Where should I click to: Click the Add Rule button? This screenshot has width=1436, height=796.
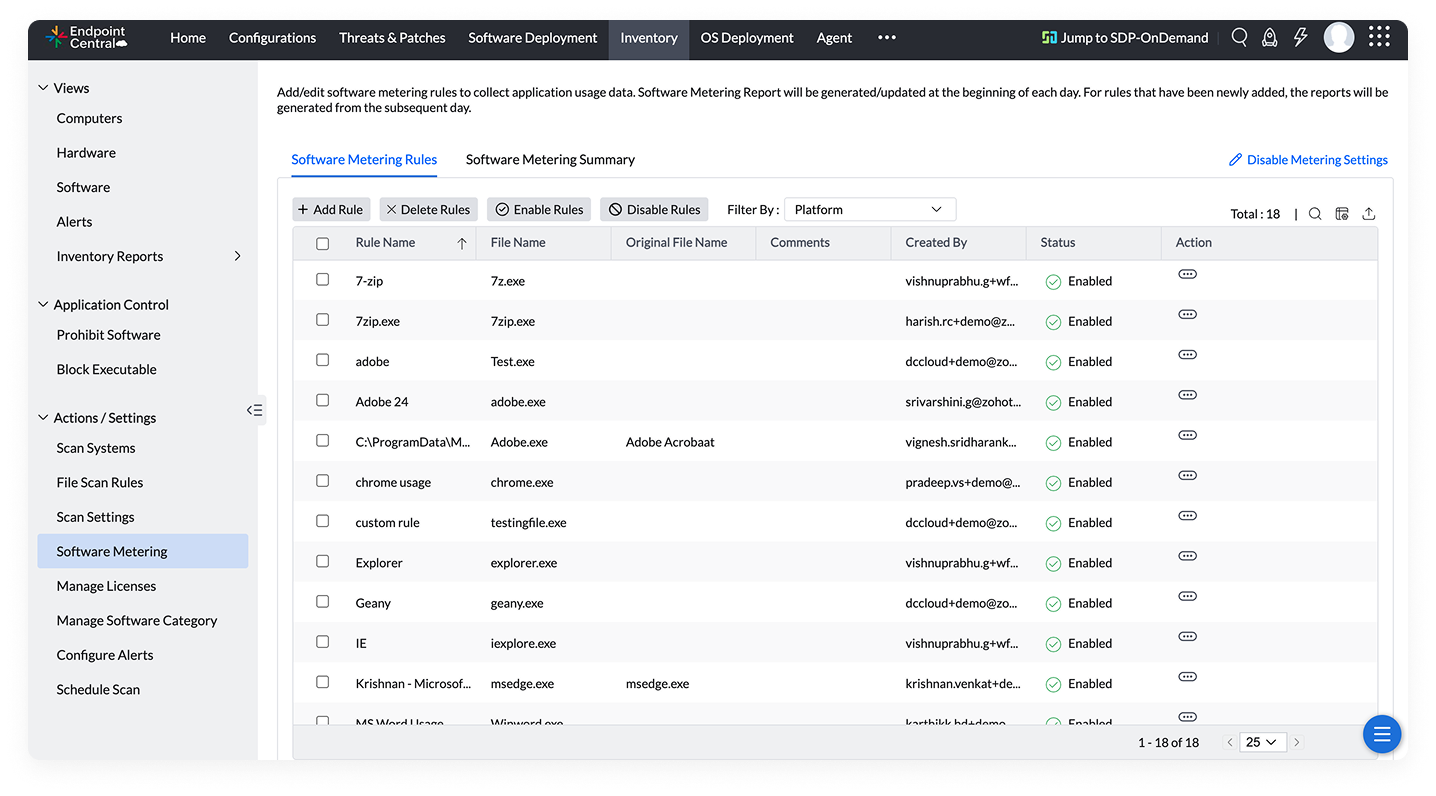pyautogui.click(x=331, y=210)
